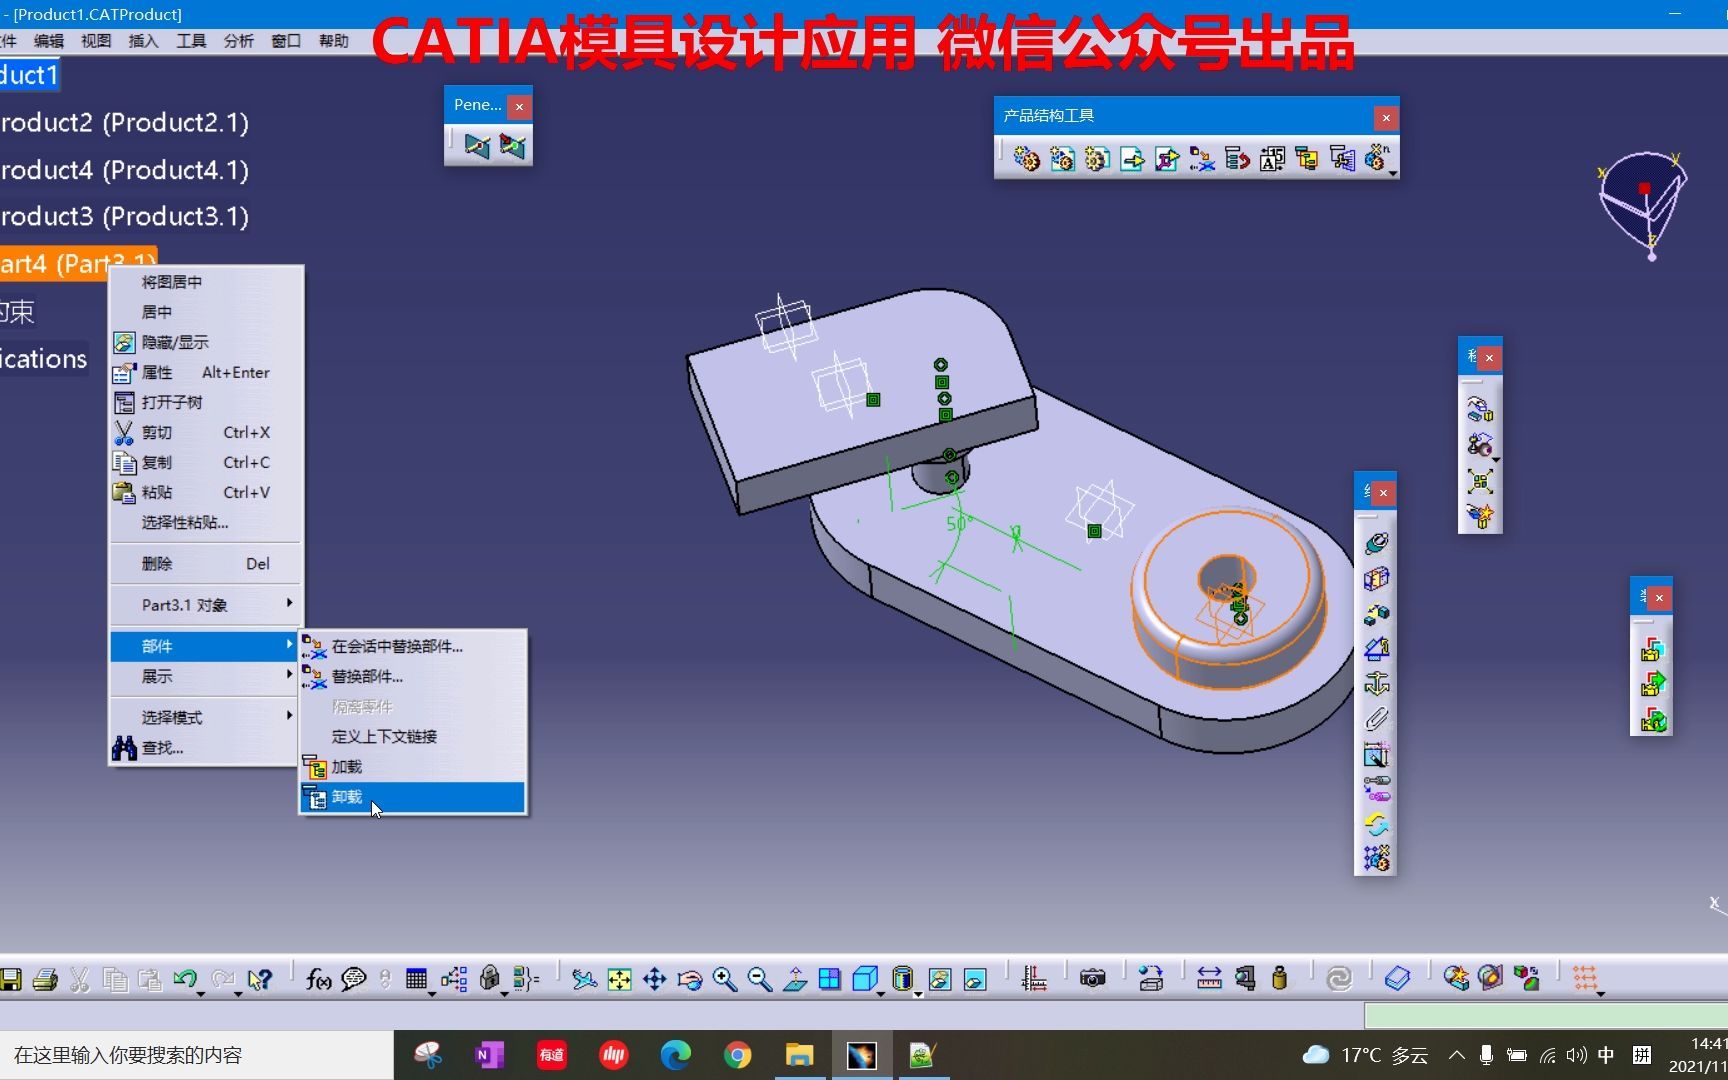Expand product structure toolbar overflow arrow
Viewport: 1728px width, 1080px height.
pos(1392,174)
